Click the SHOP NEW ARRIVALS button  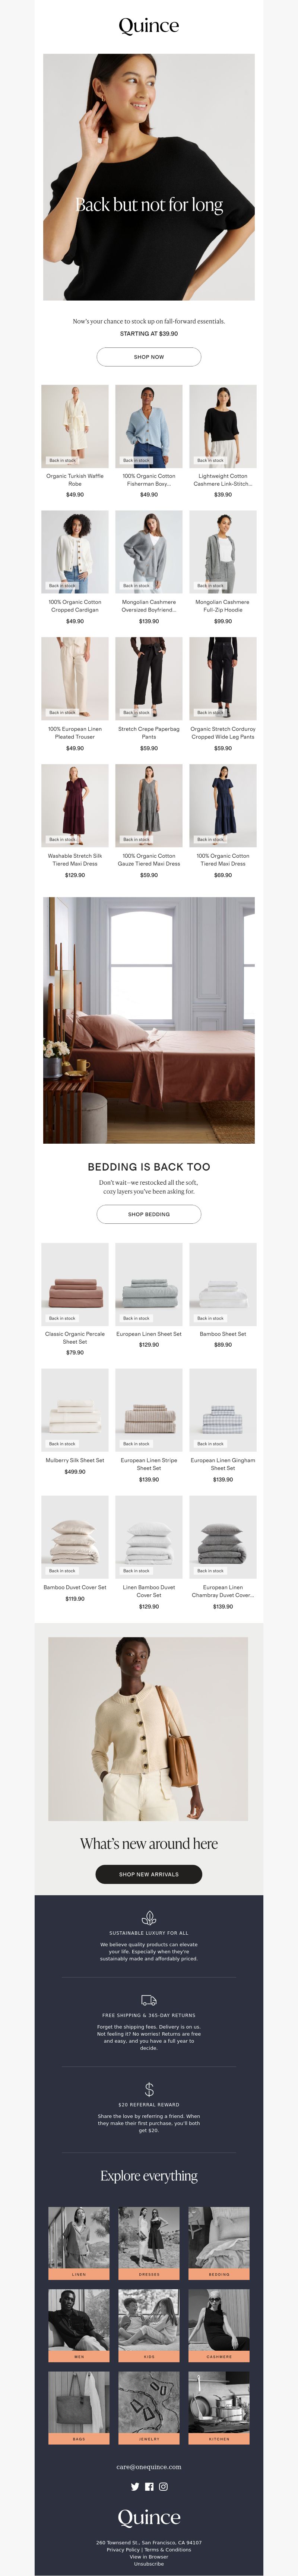tap(149, 1874)
